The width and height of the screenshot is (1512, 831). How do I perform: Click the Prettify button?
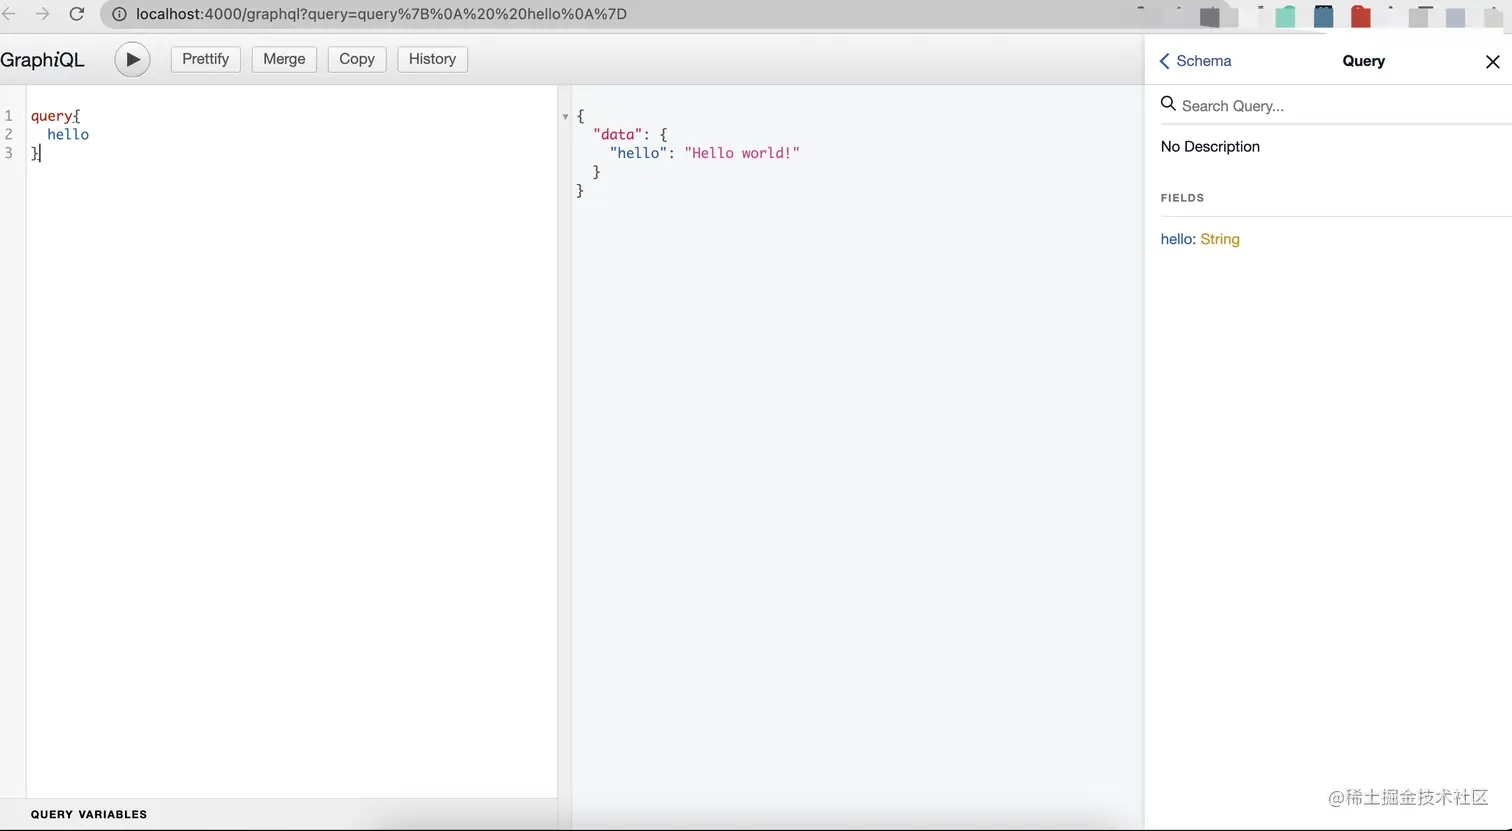click(206, 59)
